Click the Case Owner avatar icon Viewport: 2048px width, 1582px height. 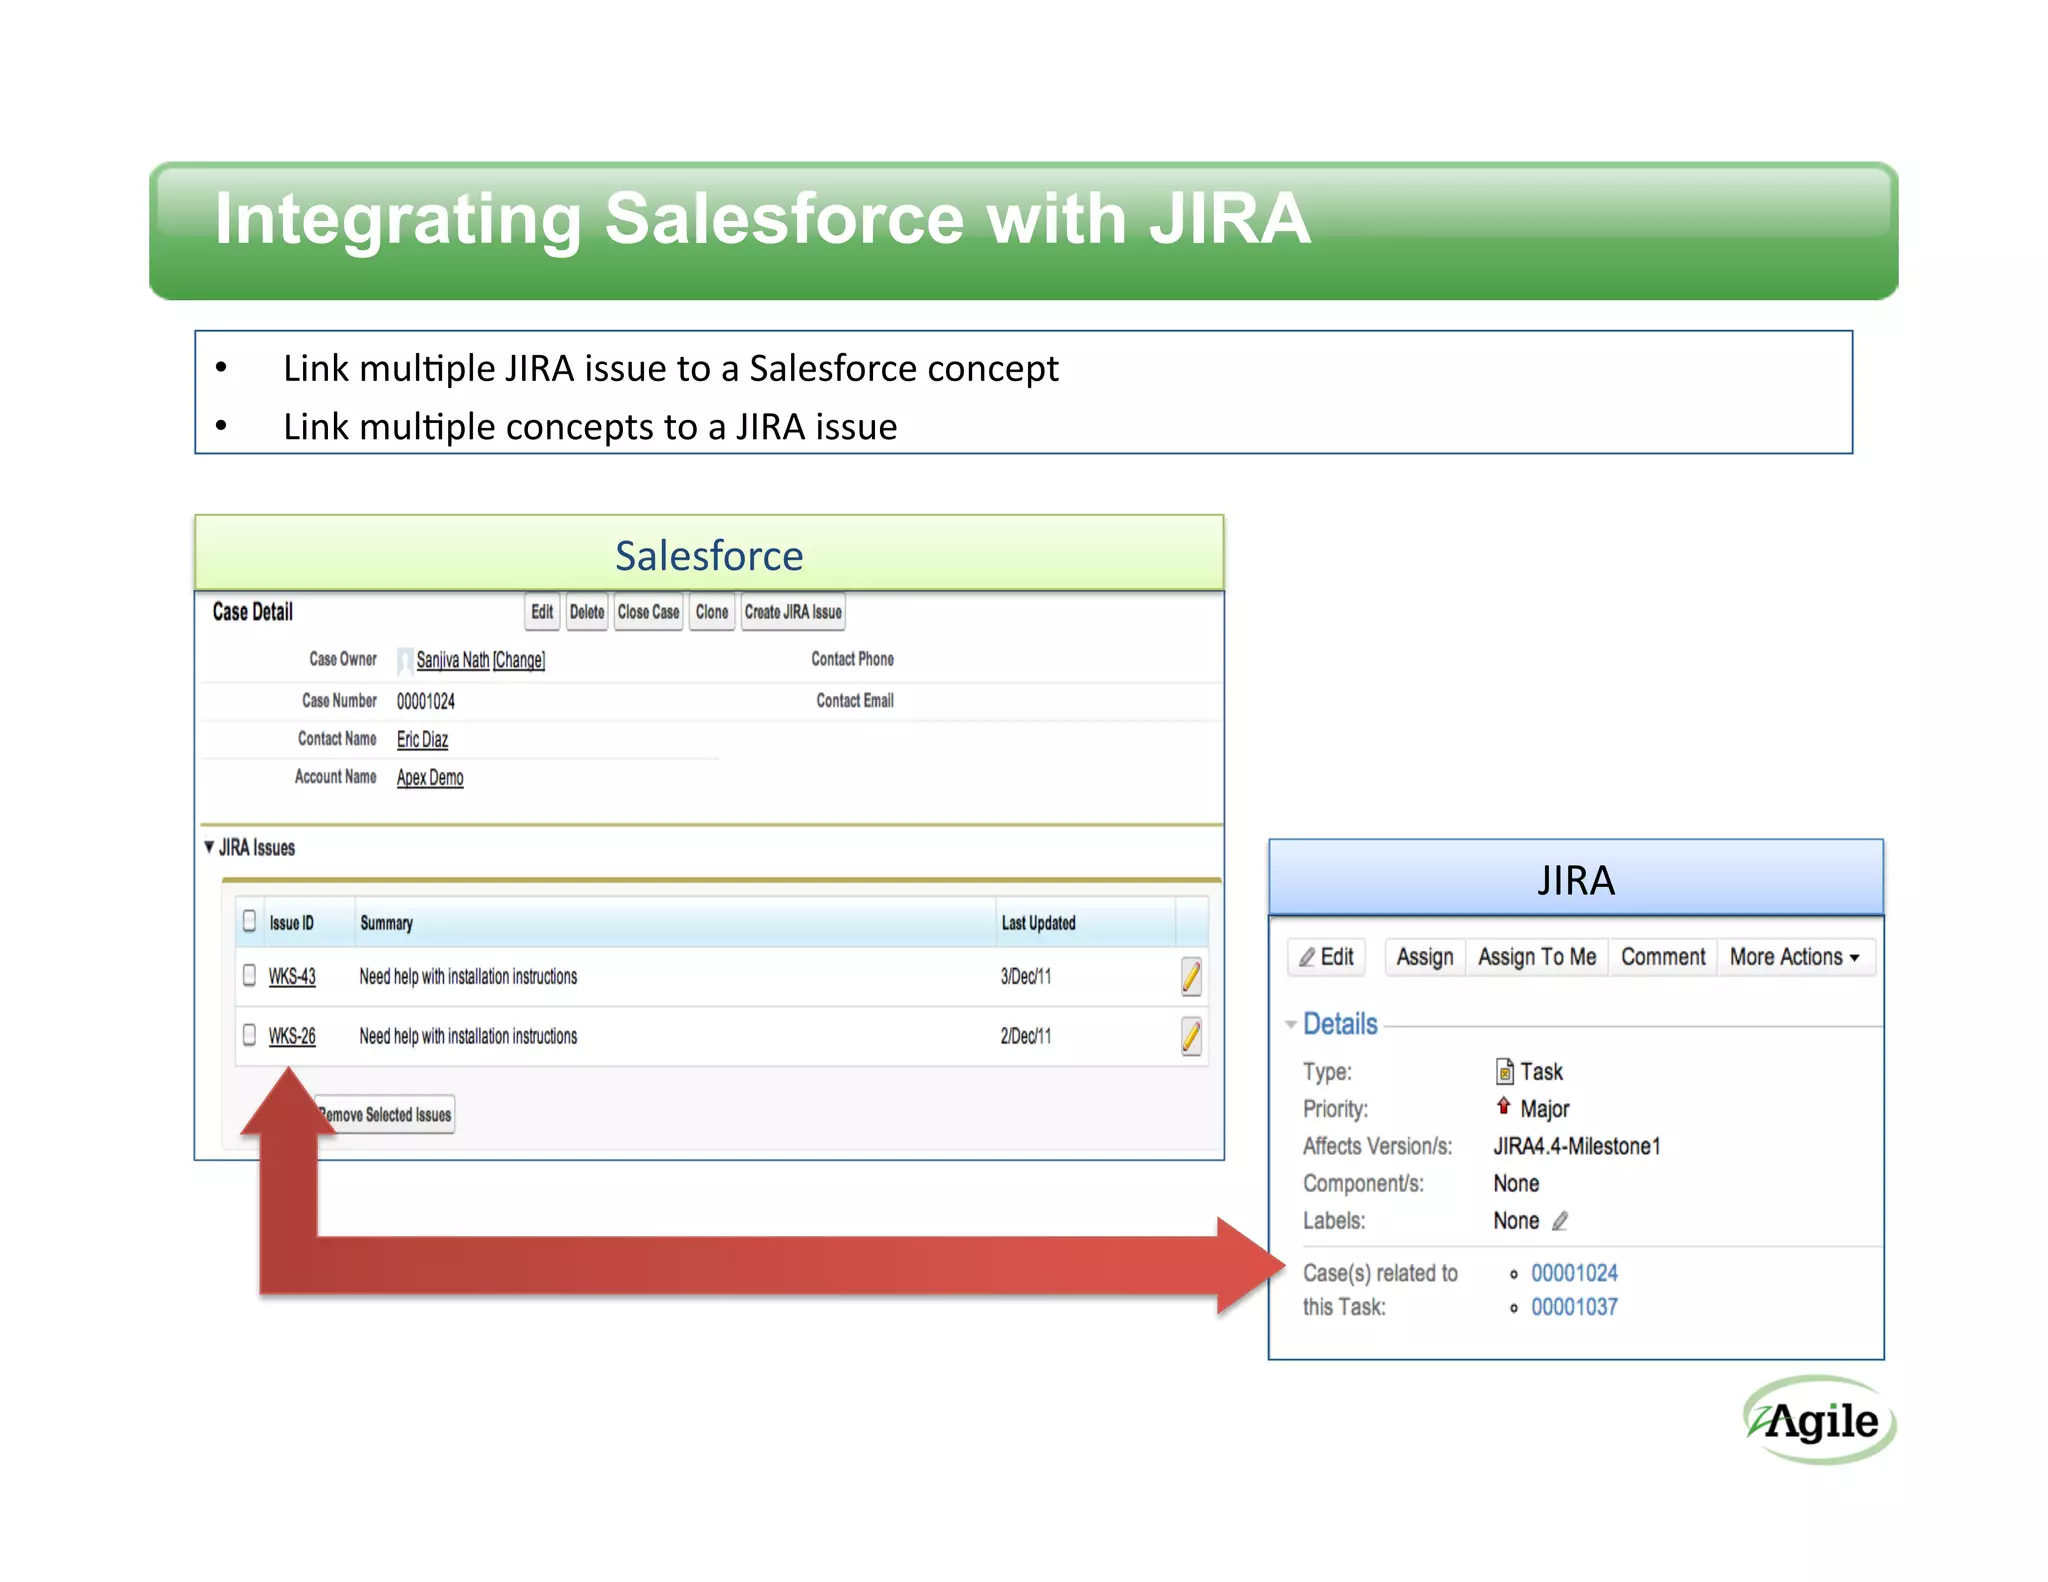404,660
